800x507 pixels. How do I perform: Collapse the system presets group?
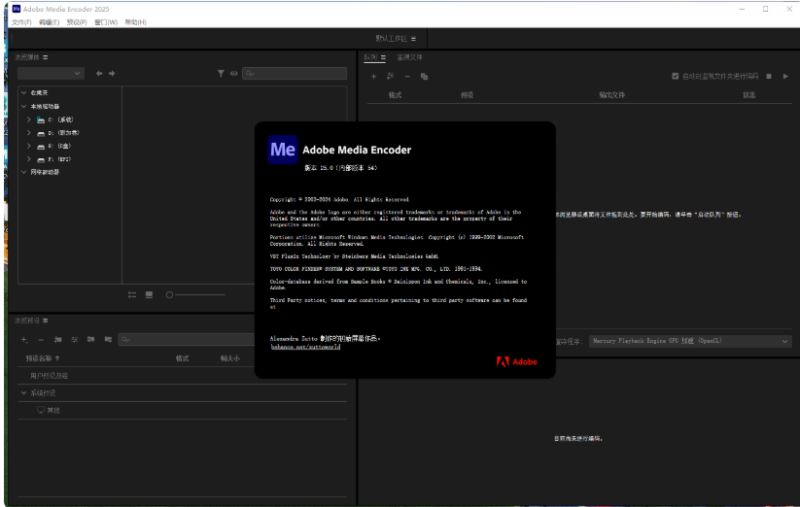[23, 393]
